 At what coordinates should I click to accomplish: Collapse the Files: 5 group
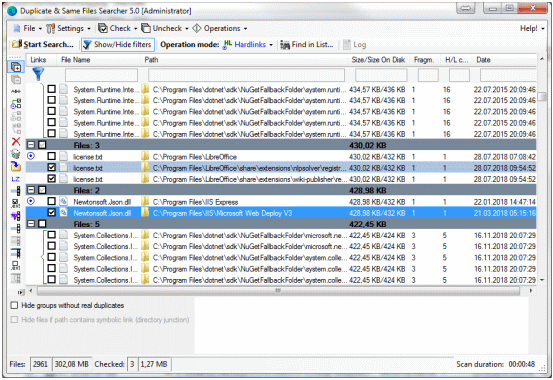[x=31, y=224]
